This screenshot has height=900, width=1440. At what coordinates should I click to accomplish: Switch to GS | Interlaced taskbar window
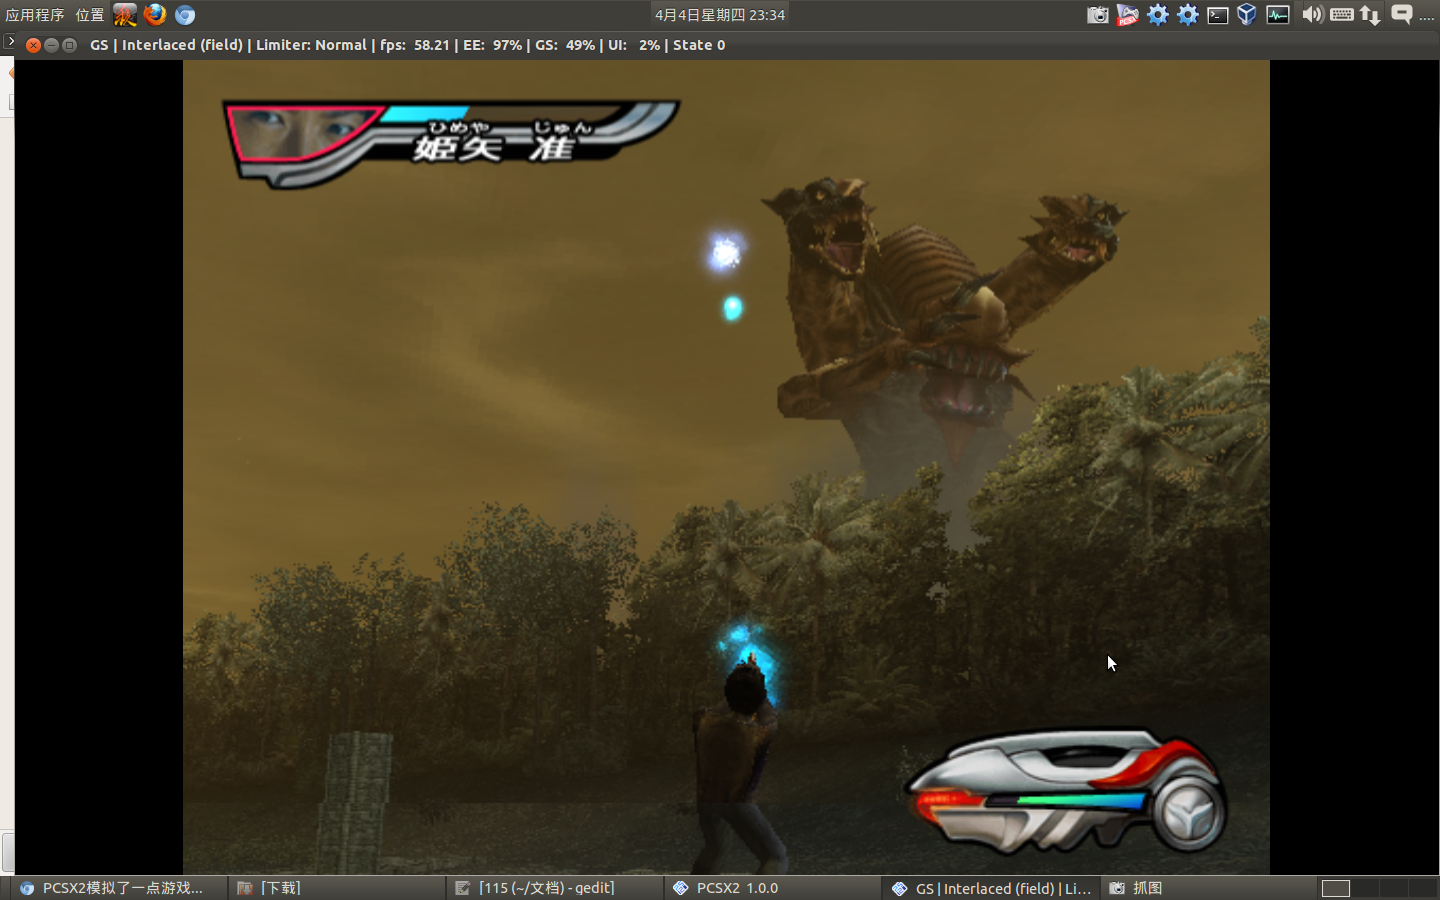tap(991, 888)
